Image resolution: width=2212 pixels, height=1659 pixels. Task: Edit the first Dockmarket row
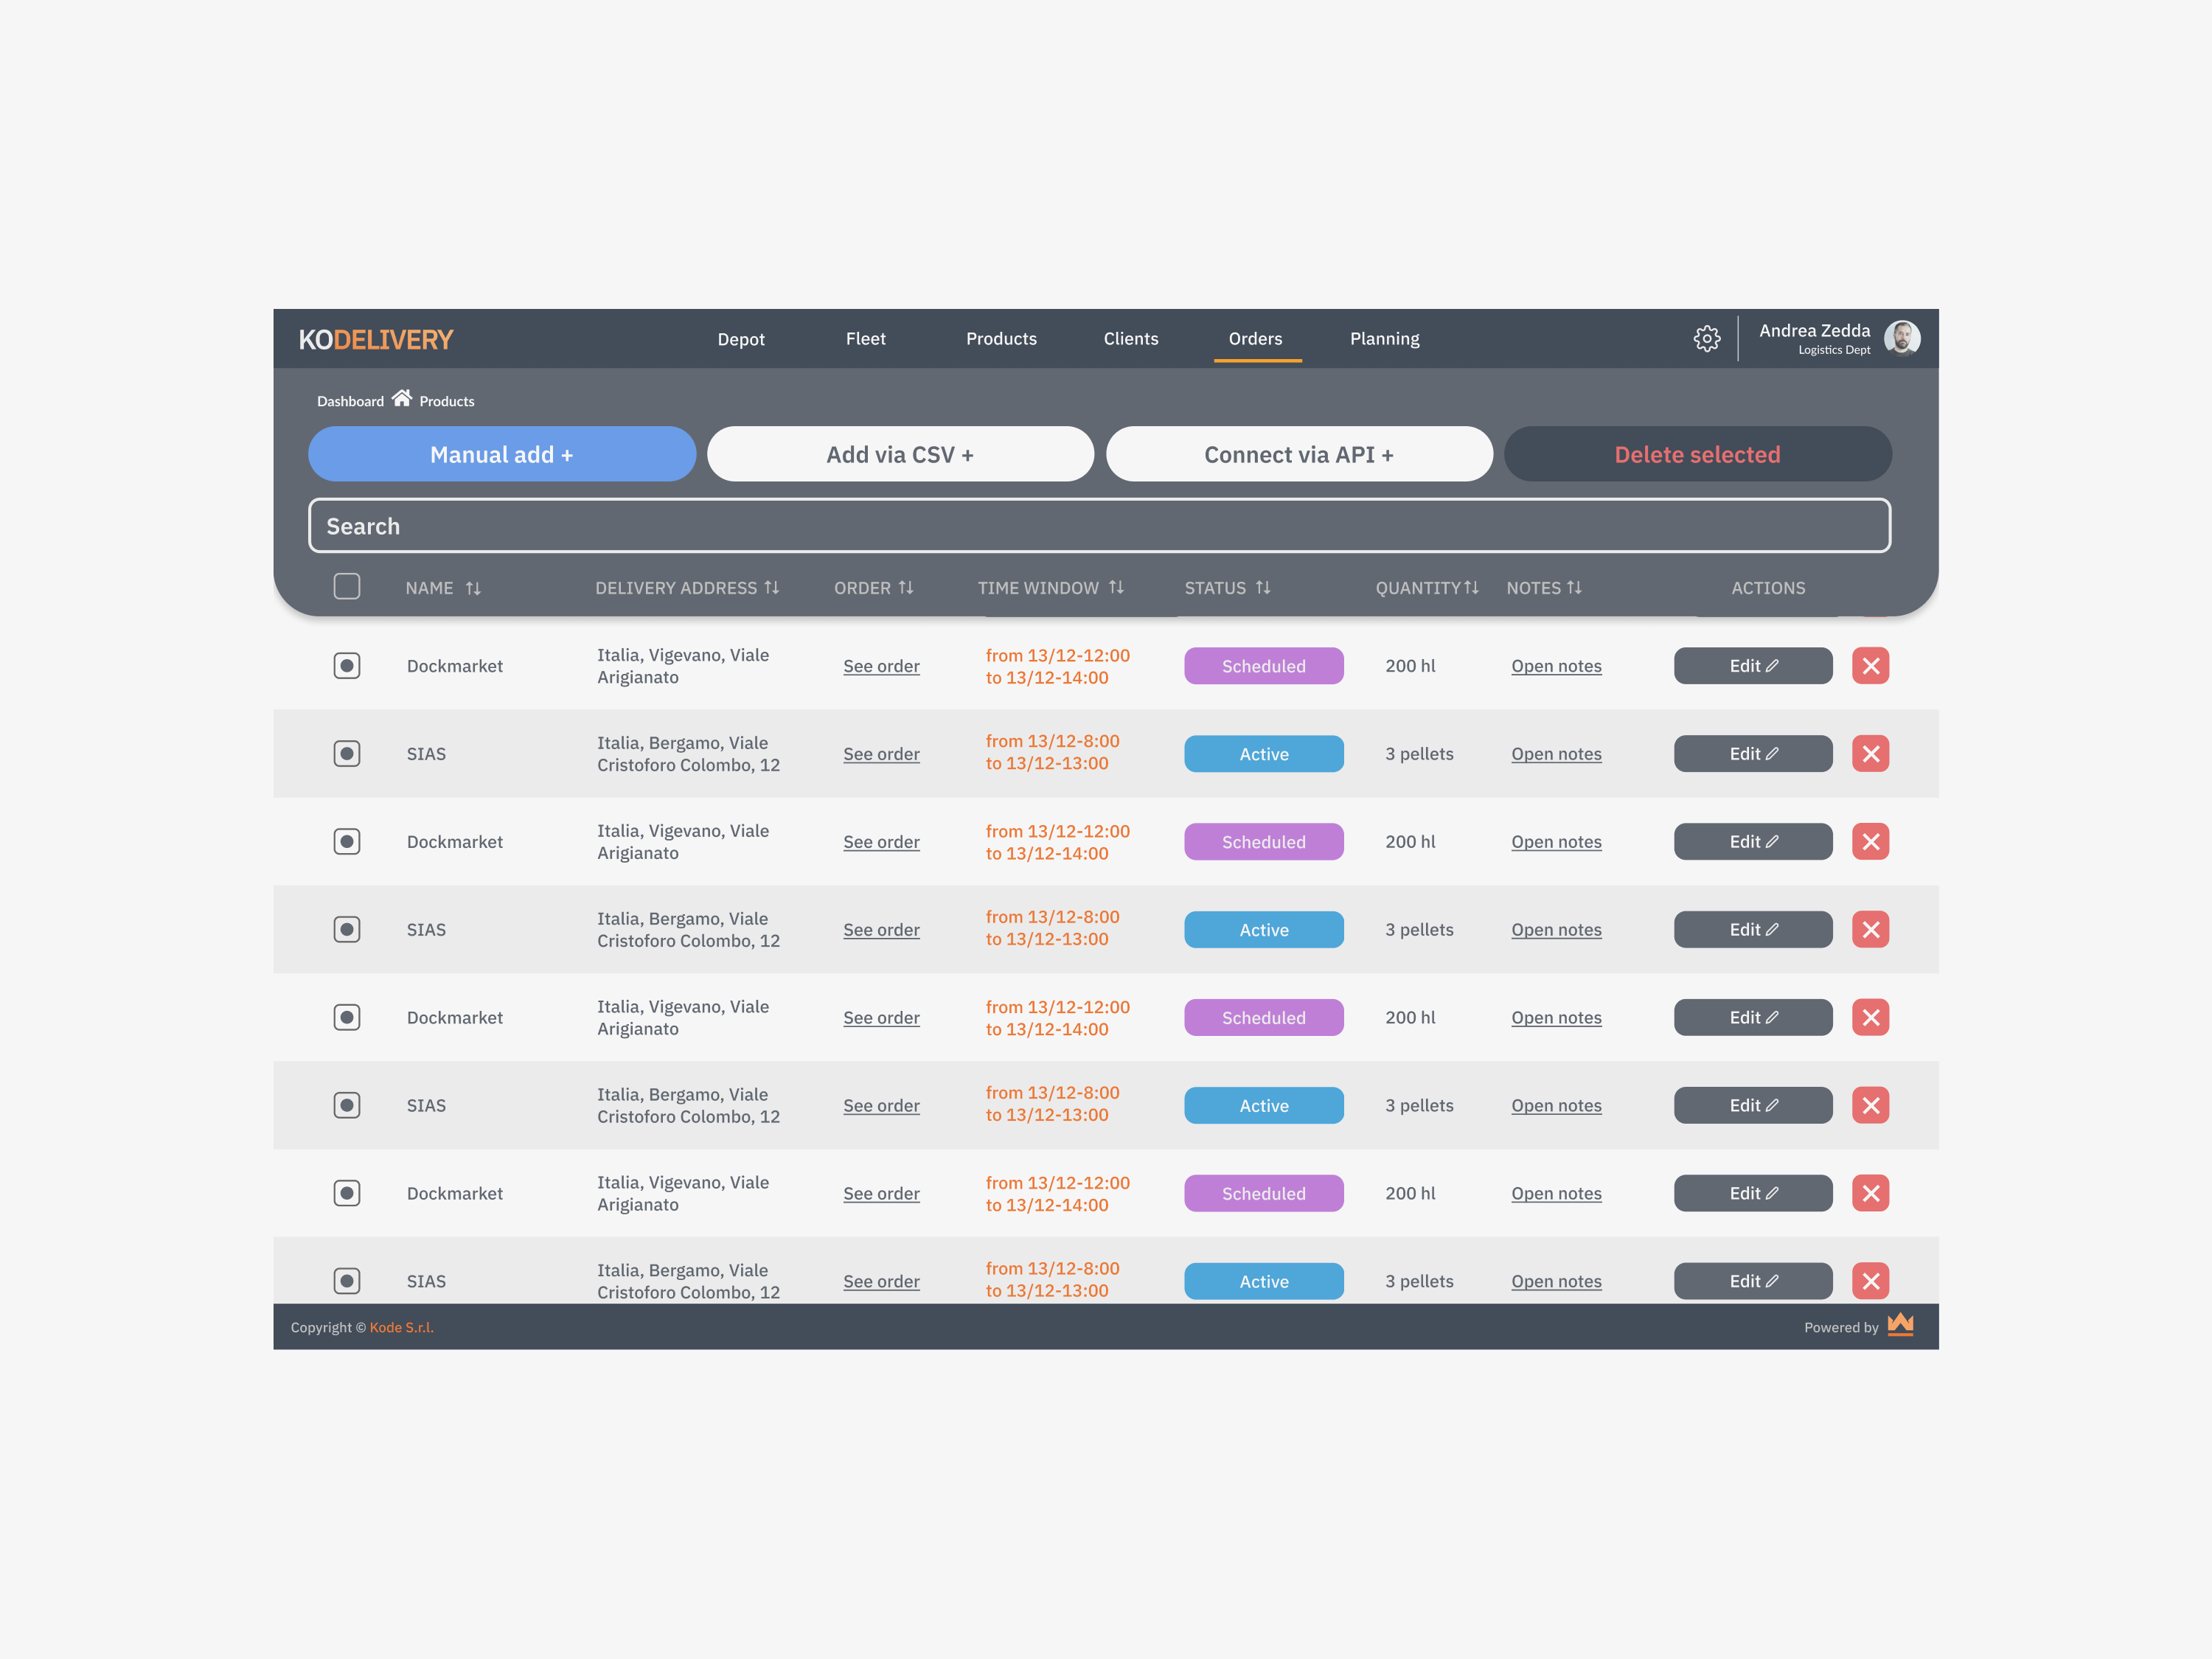coord(1753,666)
